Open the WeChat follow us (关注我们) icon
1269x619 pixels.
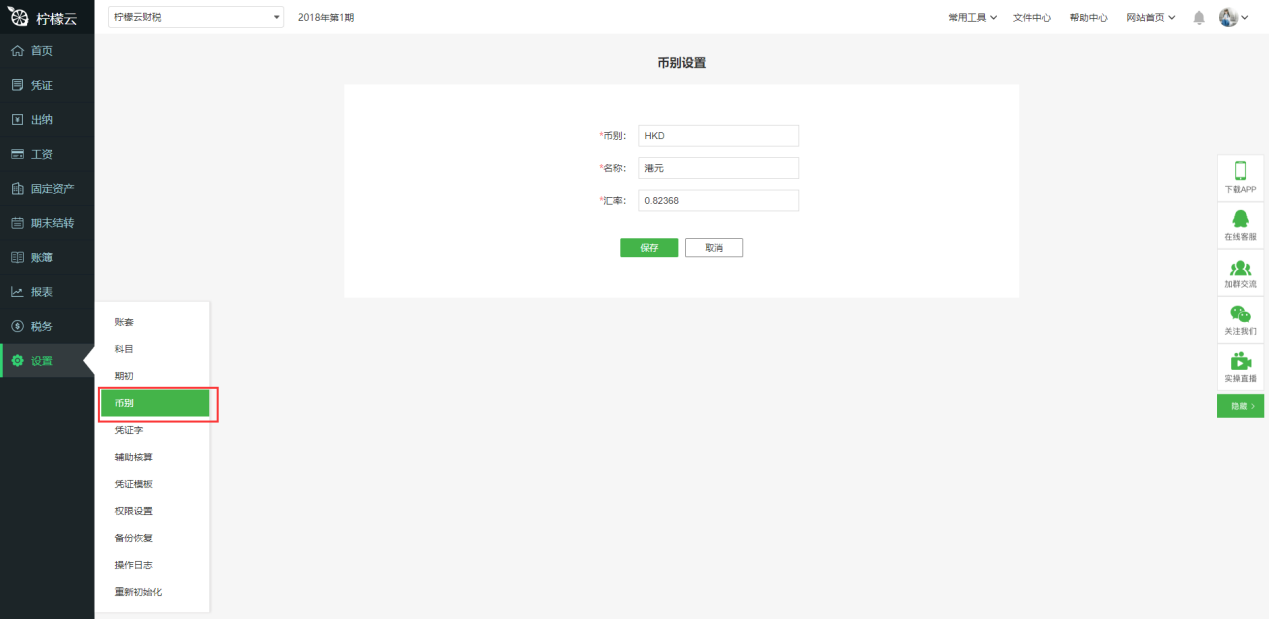pos(1240,314)
